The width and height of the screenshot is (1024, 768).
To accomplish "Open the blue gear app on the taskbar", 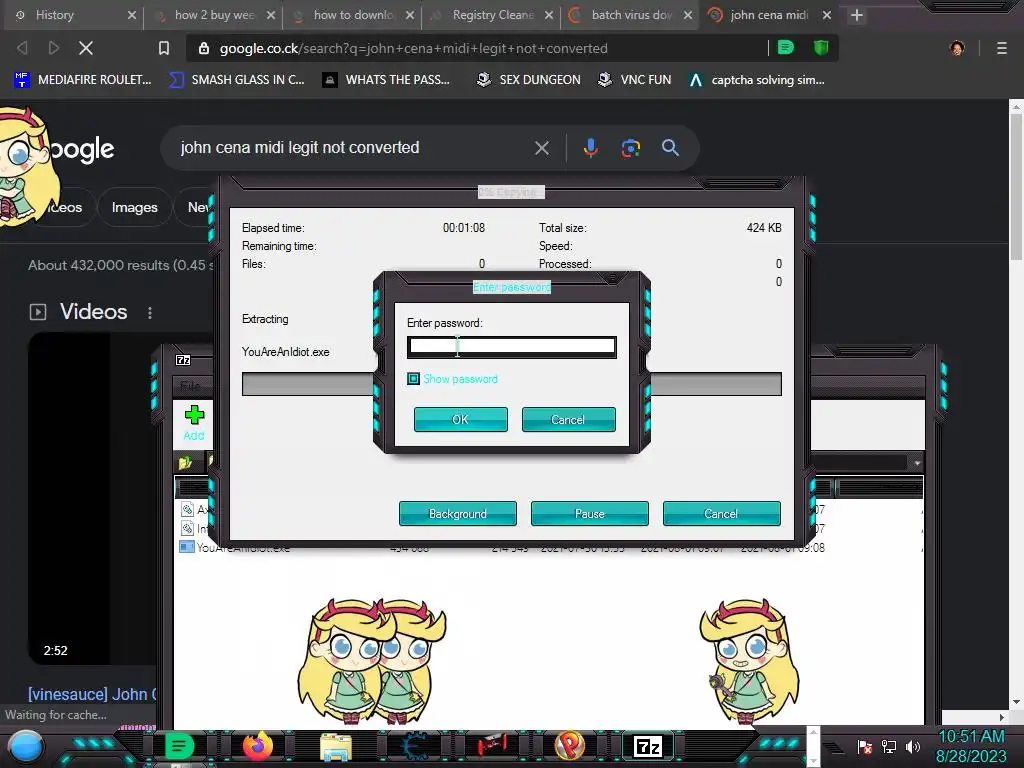I will click(415, 746).
